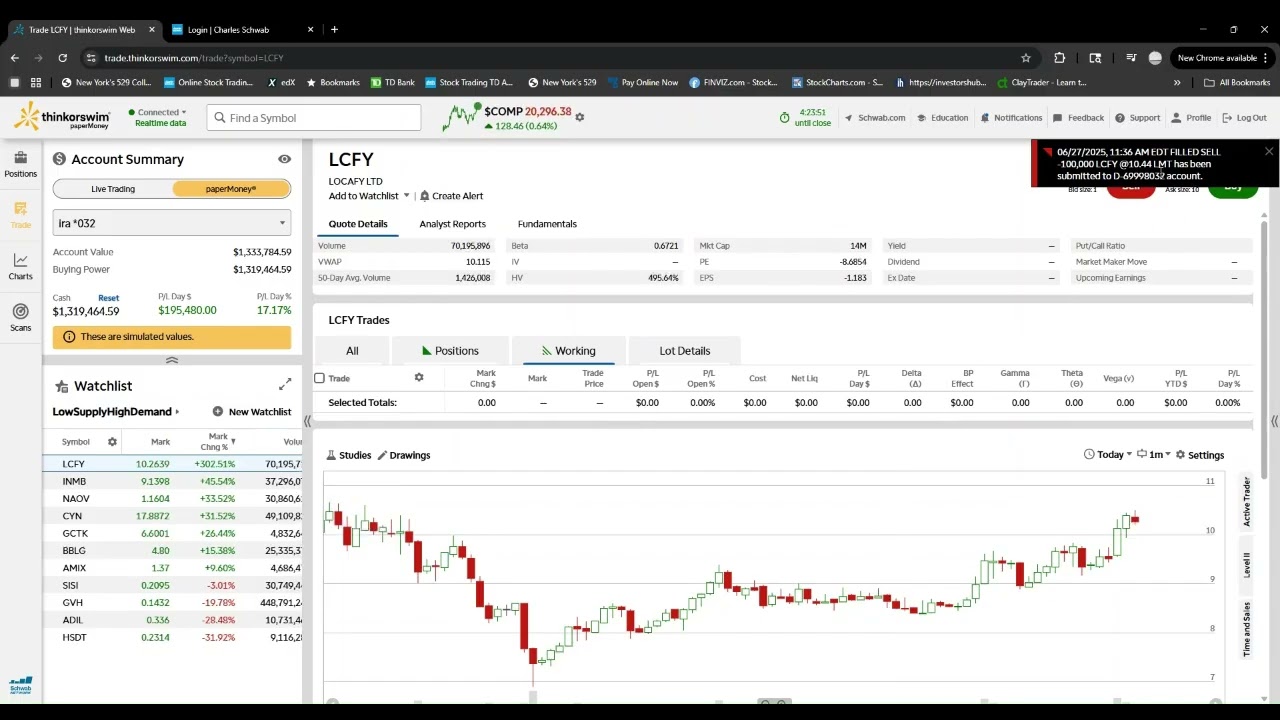The image size is (1280, 720).
Task: Click the thinkorswim paperMoney logo
Action: point(62,117)
